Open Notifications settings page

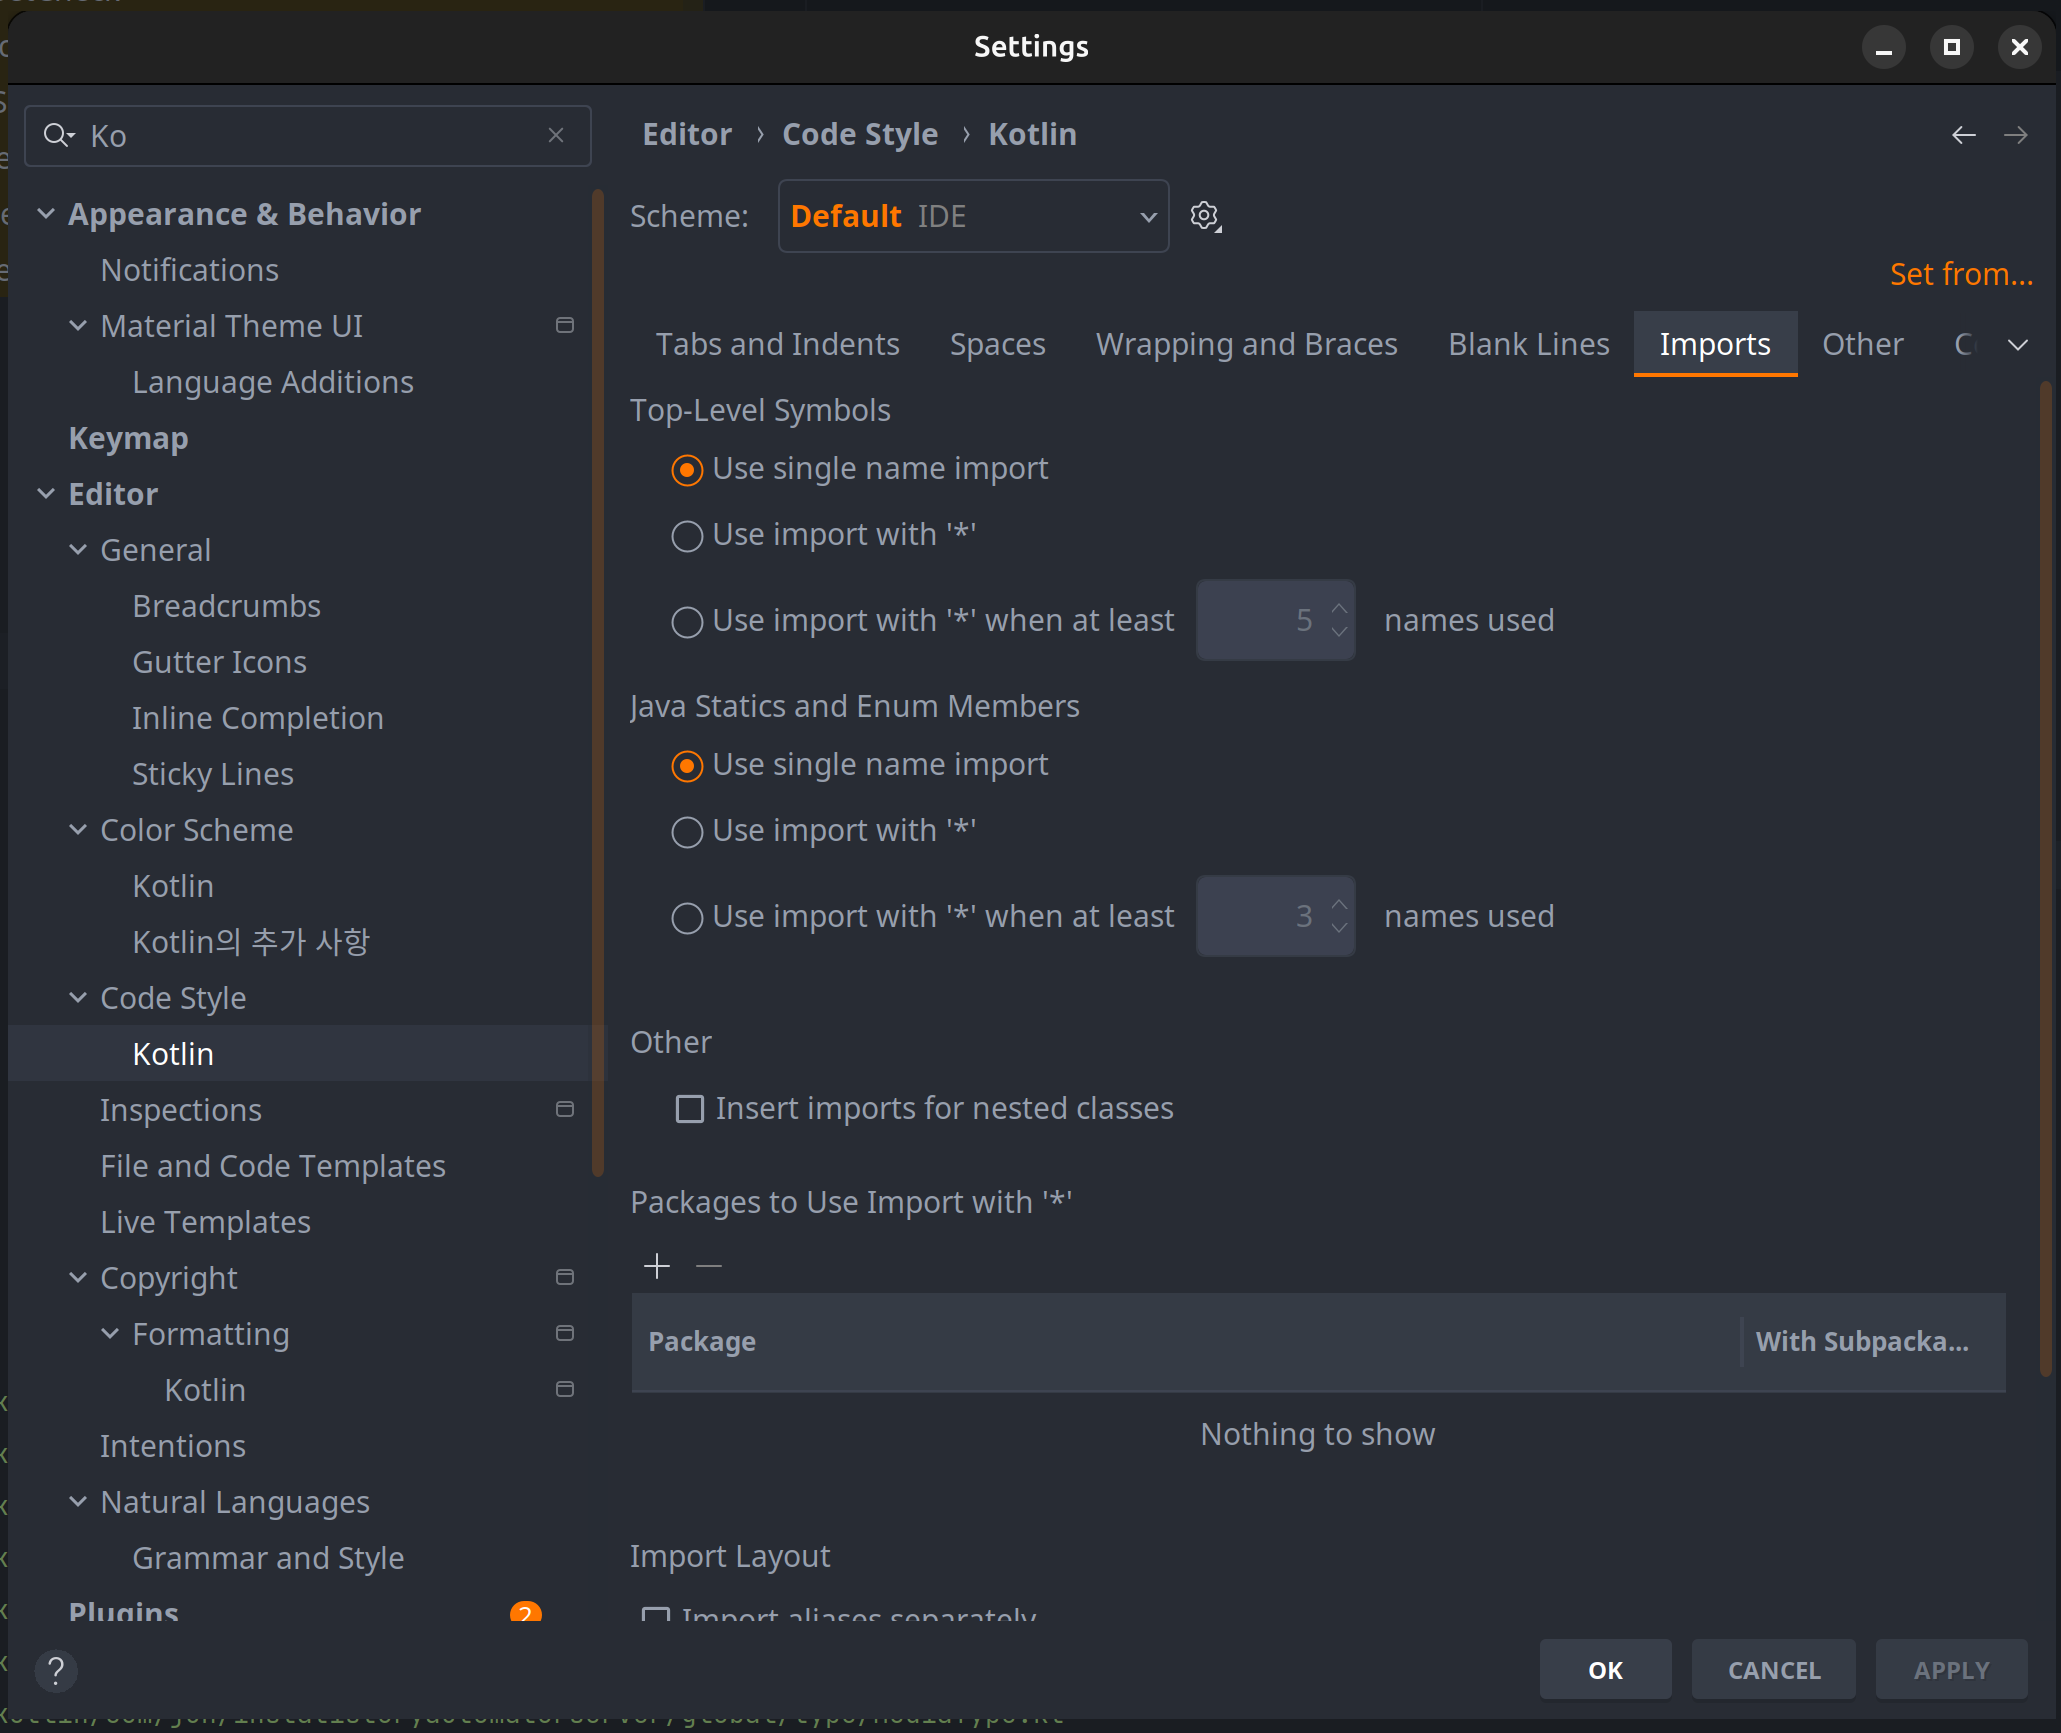pos(190,270)
